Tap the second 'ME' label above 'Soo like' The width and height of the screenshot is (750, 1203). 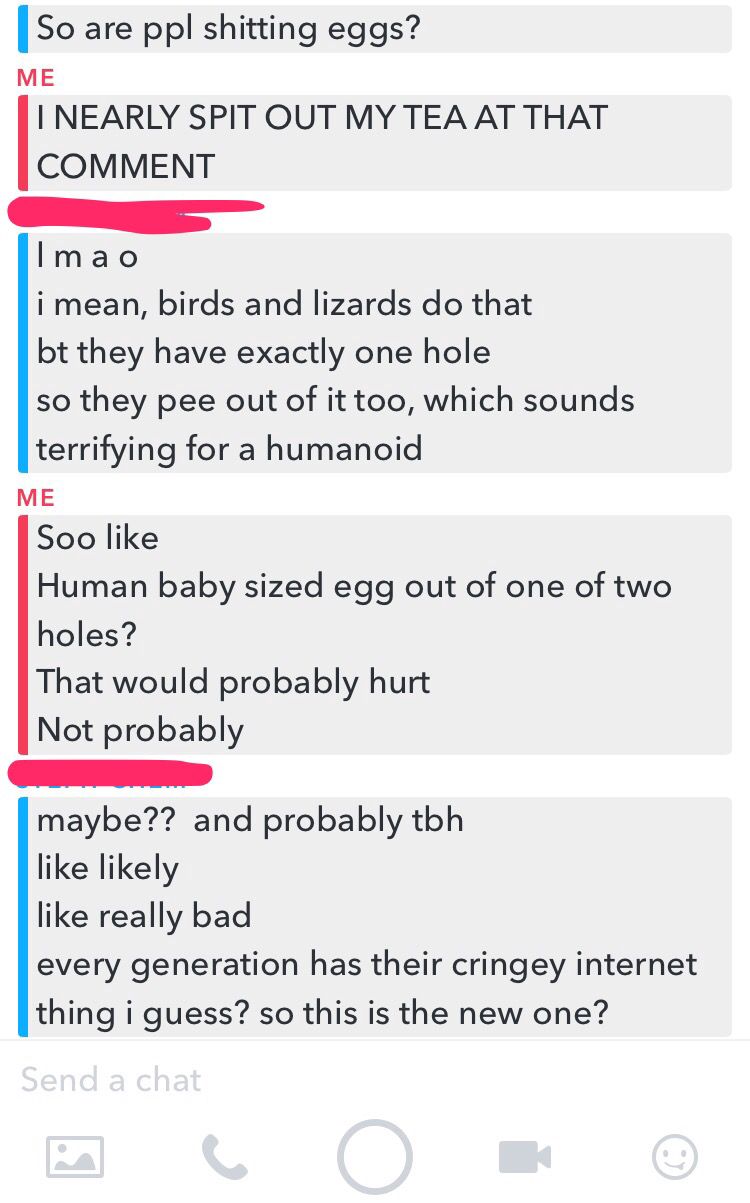click(36, 498)
